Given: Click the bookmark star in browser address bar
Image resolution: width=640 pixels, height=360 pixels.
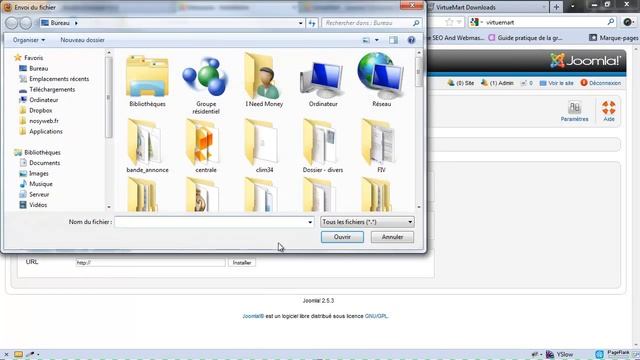Looking at the screenshot, I should coord(449,22).
